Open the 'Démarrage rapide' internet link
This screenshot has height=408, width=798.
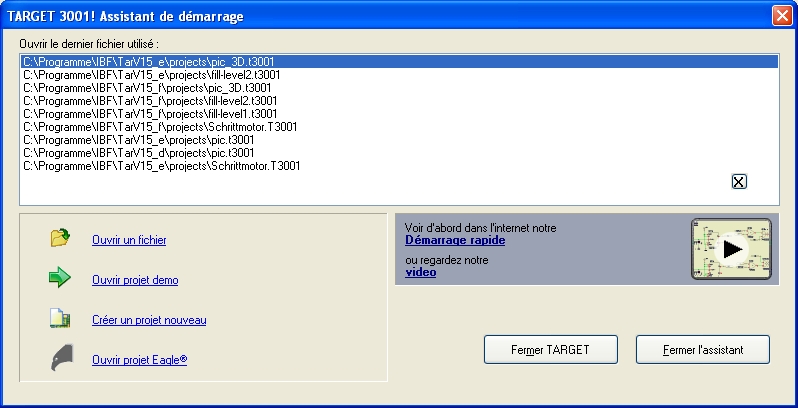pyautogui.click(x=455, y=240)
